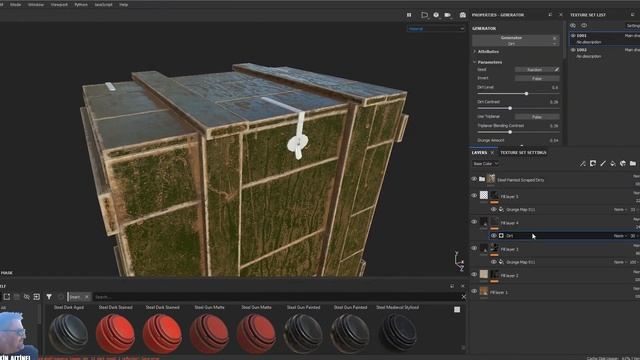Toggle visibility of Fill layer 5
Screen dimensions: 640x360
point(474,196)
